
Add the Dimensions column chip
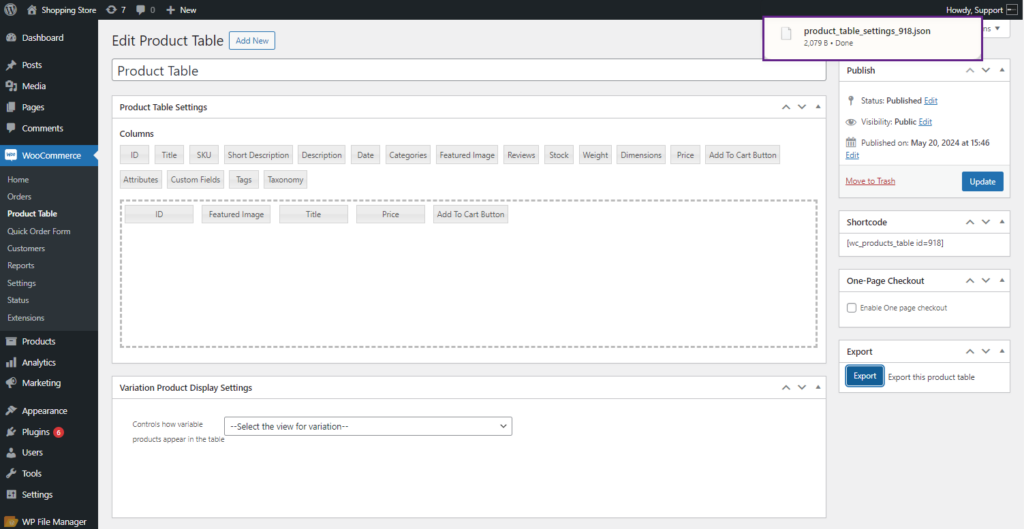pos(641,155)
